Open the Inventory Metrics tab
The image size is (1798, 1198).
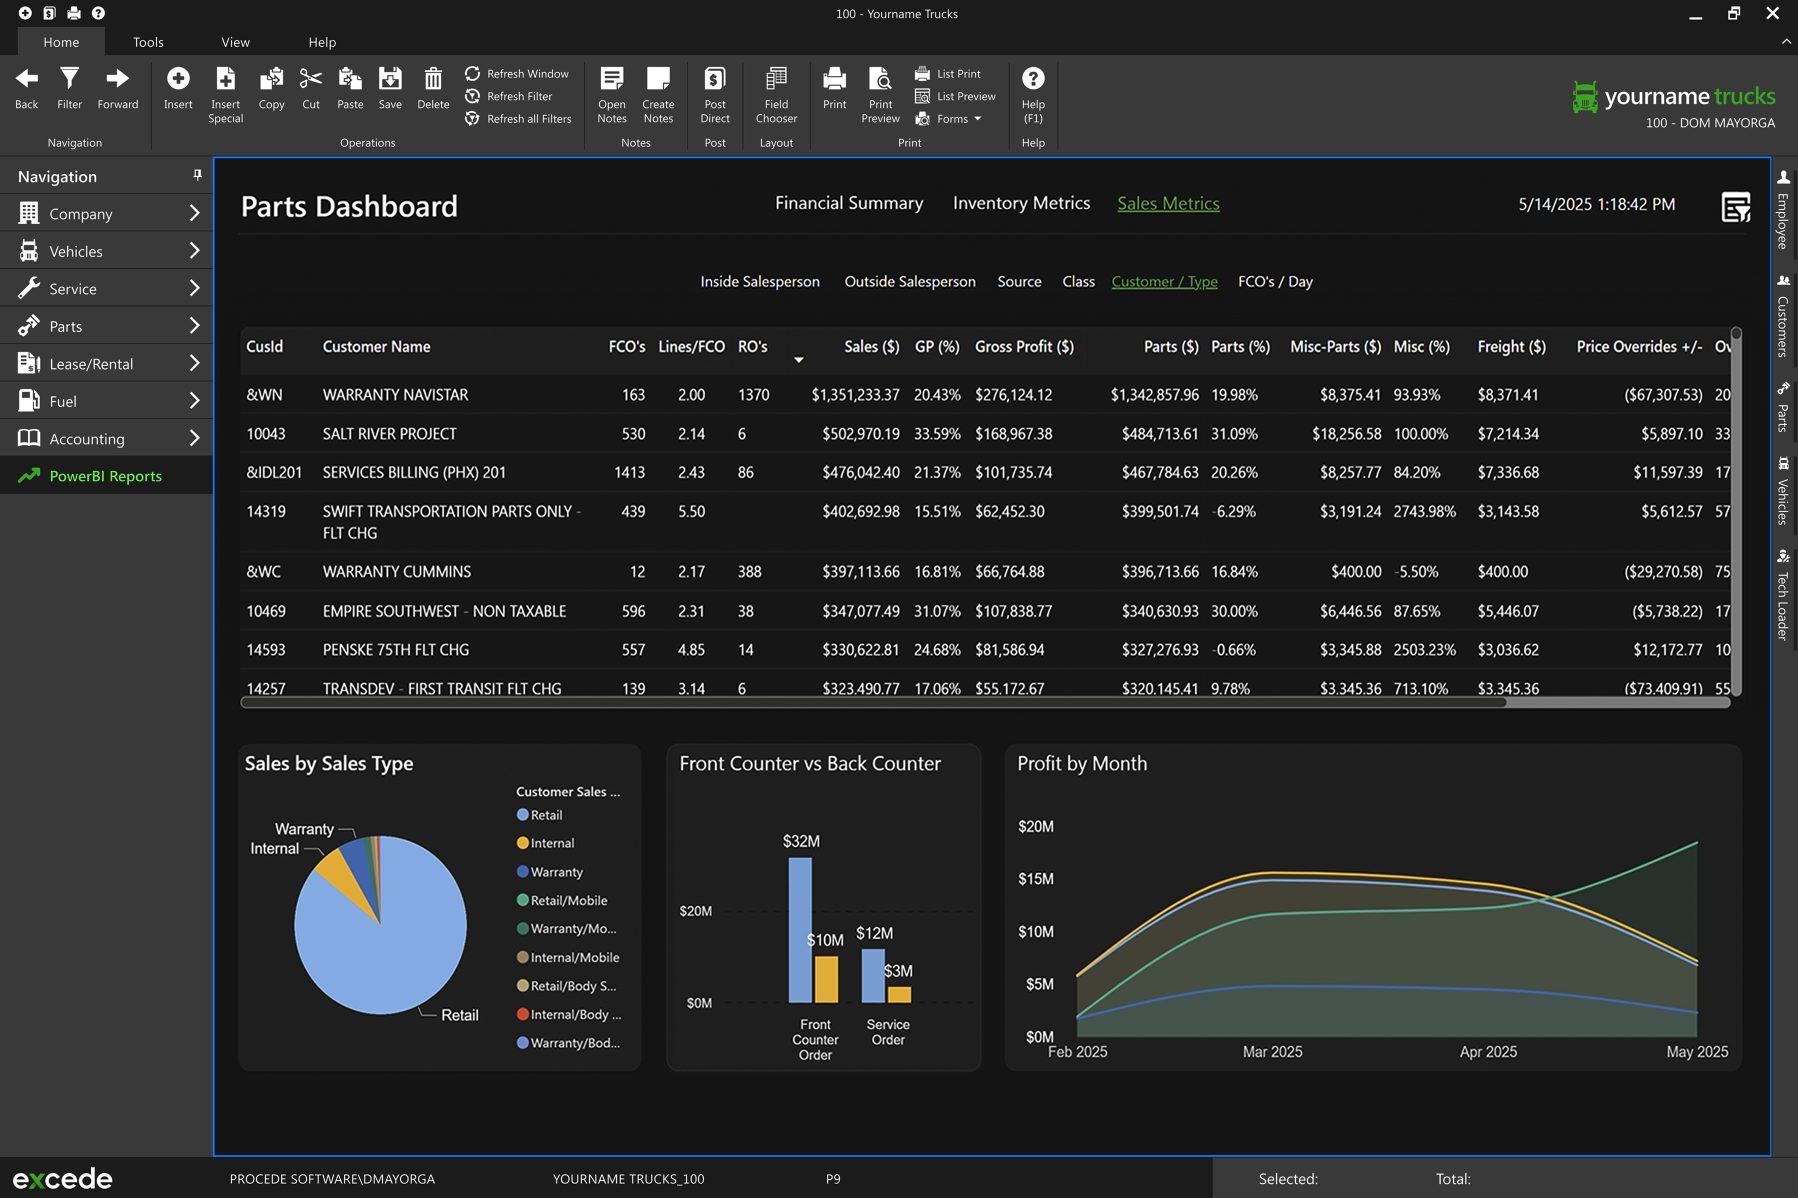[x=1021, y=203]
